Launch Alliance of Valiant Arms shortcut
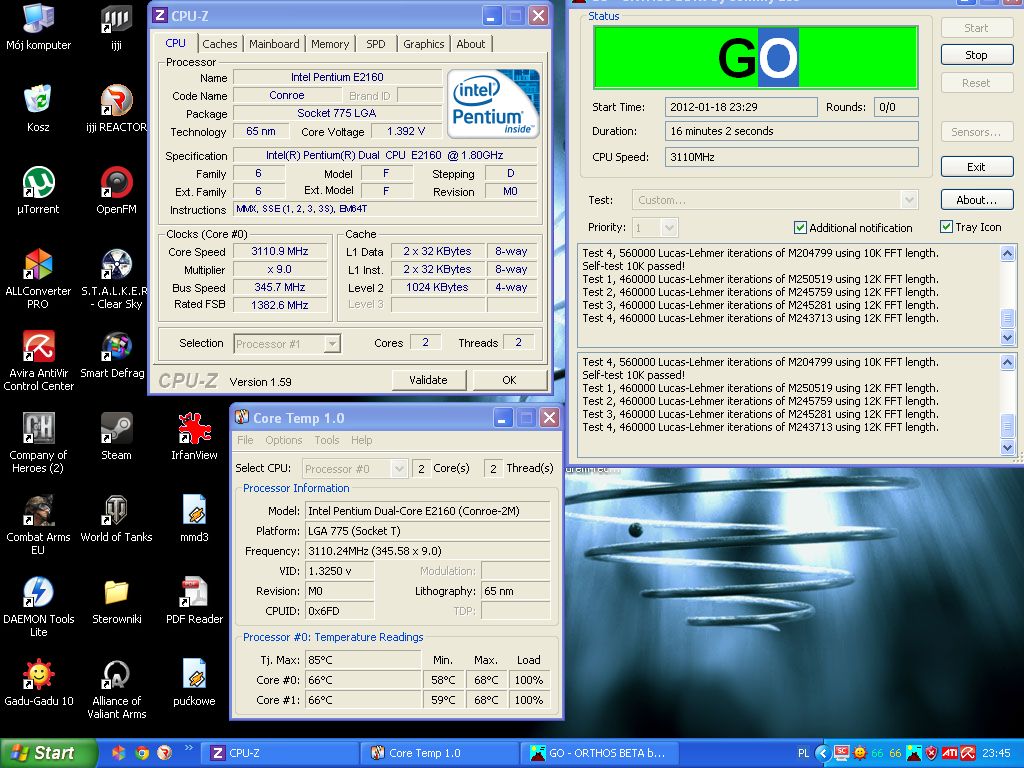This screenshot has width=1024, height=768. [x=116, y=690]
